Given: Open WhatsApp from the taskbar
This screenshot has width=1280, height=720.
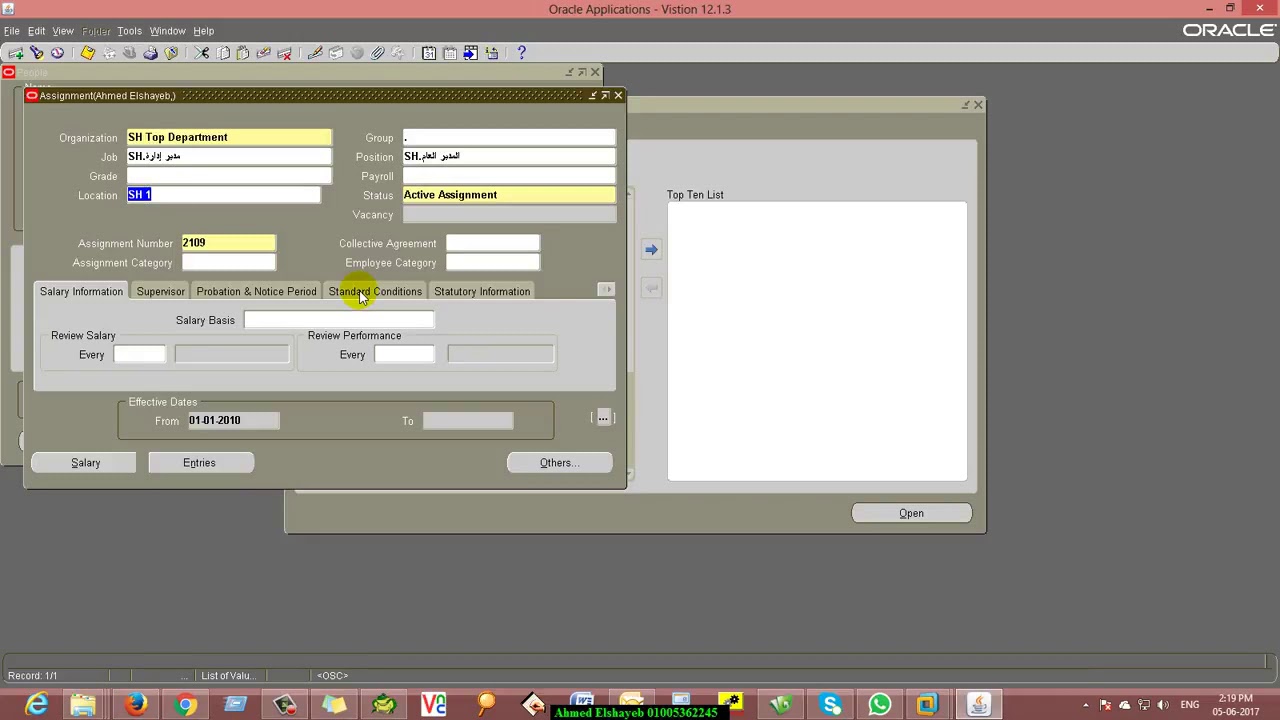Looking at the screenshot, I should coord(879,705).
